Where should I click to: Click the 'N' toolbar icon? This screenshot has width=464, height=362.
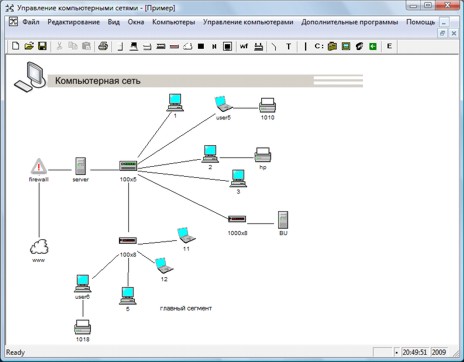[214, 46]
